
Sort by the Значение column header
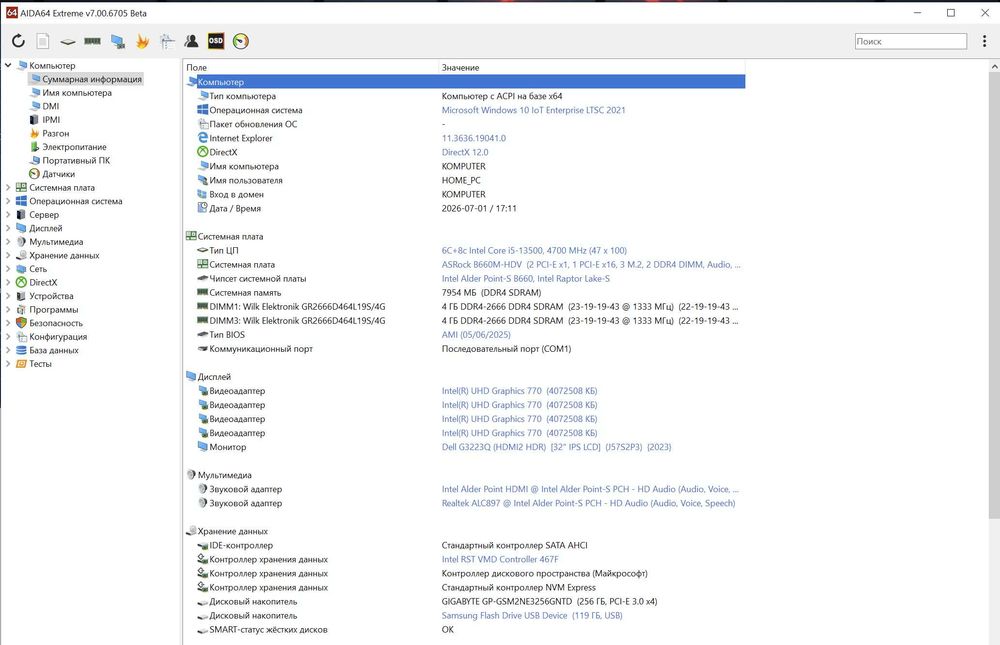(592, 67)
